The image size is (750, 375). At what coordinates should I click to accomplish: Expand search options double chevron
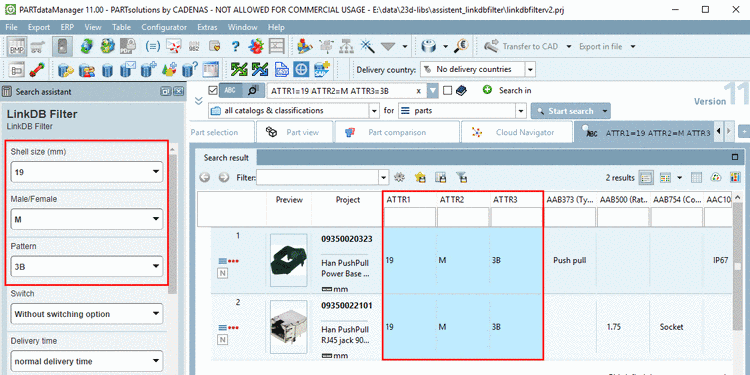199,100
